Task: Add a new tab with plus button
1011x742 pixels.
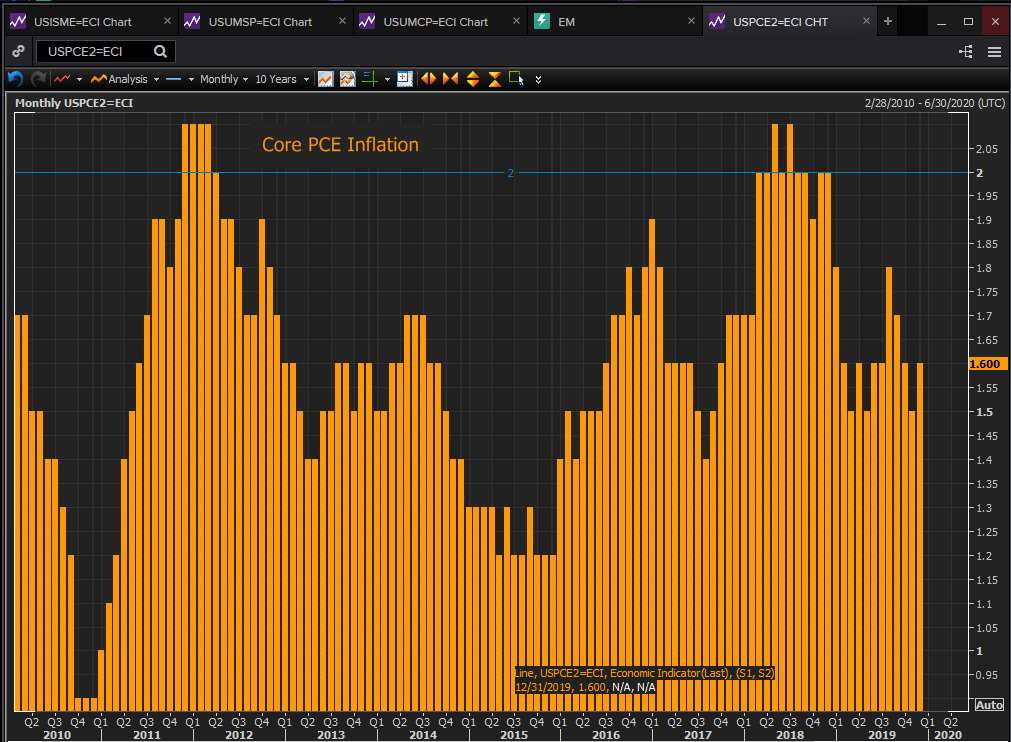Action: (x=887, y=21)
